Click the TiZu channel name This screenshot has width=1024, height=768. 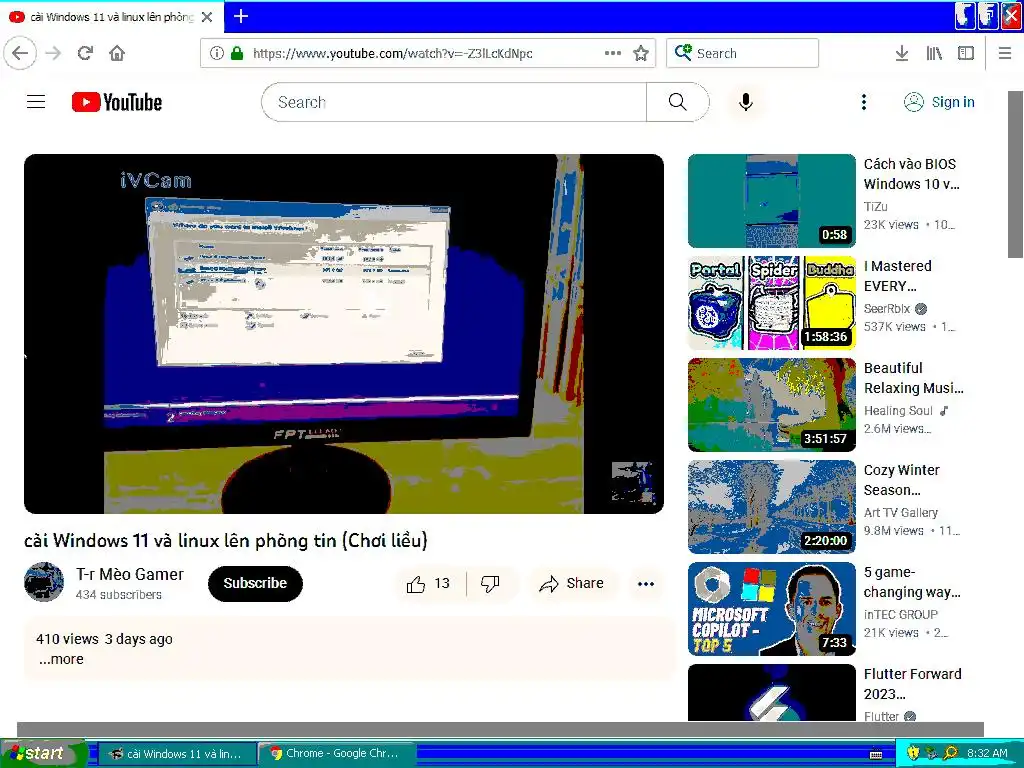click(875, 206)
